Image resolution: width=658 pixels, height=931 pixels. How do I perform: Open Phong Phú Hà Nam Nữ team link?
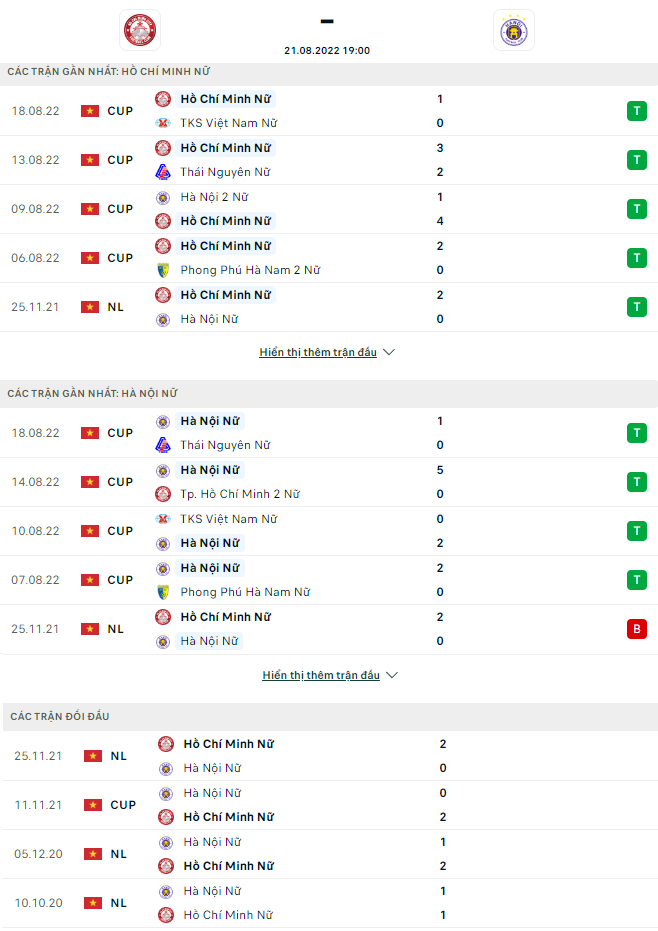click(x=245, y=592)
